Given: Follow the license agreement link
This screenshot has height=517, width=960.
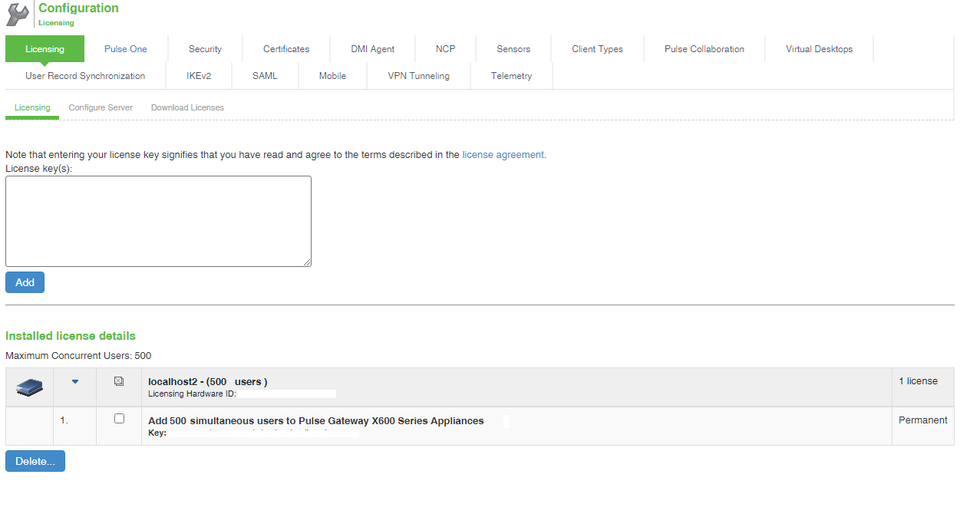Looking at the screenshot, I should (503, 155).
